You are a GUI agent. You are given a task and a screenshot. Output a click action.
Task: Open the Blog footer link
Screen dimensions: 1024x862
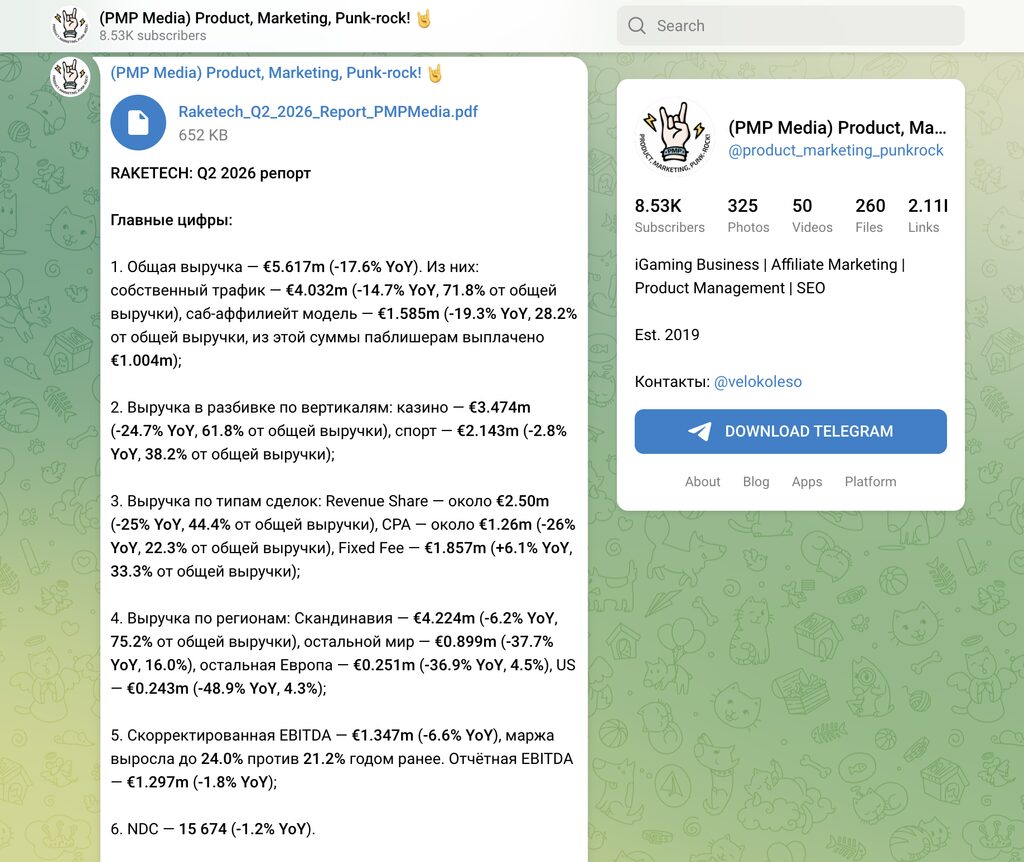point(756,481)
